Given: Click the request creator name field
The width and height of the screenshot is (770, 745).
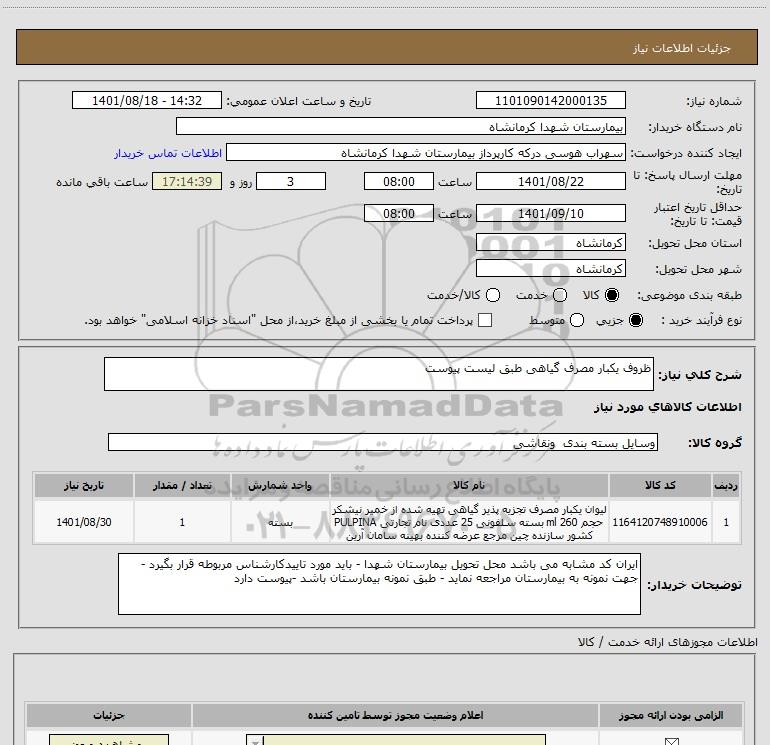Looking at the screenshot, I should tap(426, 152).
